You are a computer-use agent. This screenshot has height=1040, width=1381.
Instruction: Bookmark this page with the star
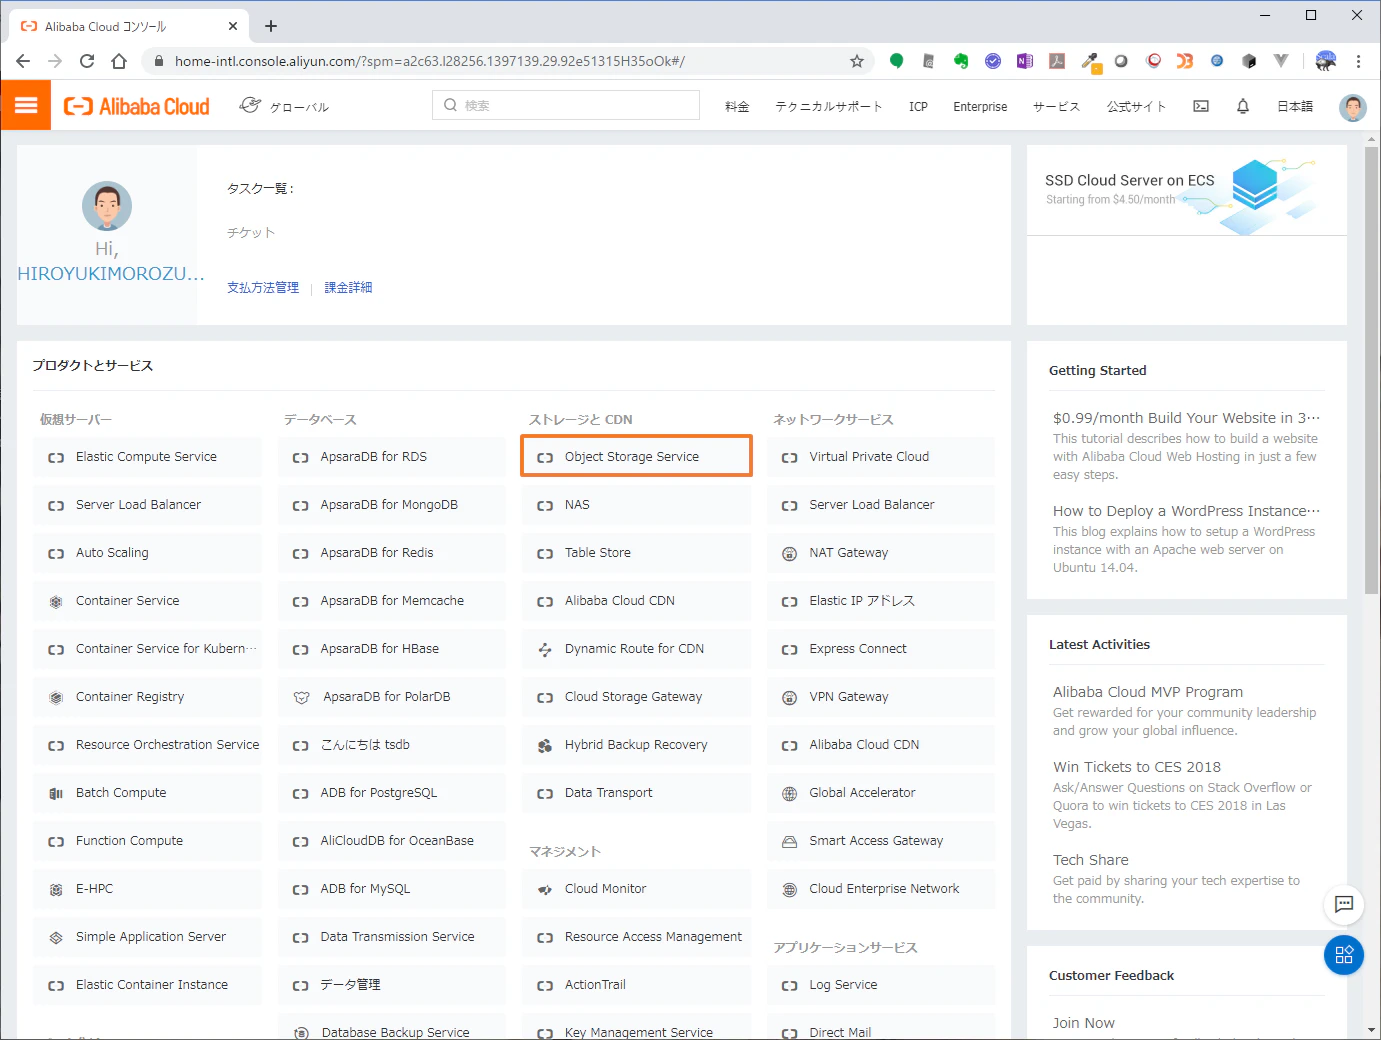click(857, 61)
